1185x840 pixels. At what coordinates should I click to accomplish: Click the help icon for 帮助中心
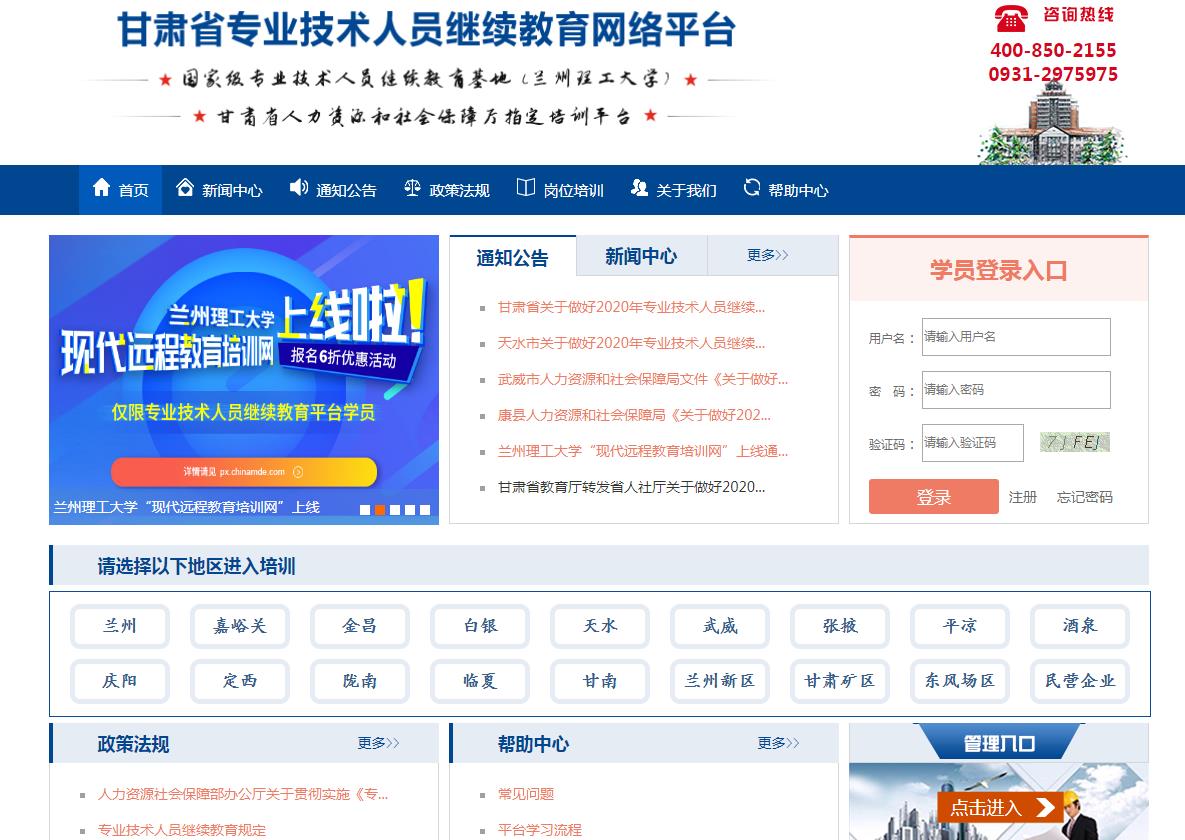(752, 188)
